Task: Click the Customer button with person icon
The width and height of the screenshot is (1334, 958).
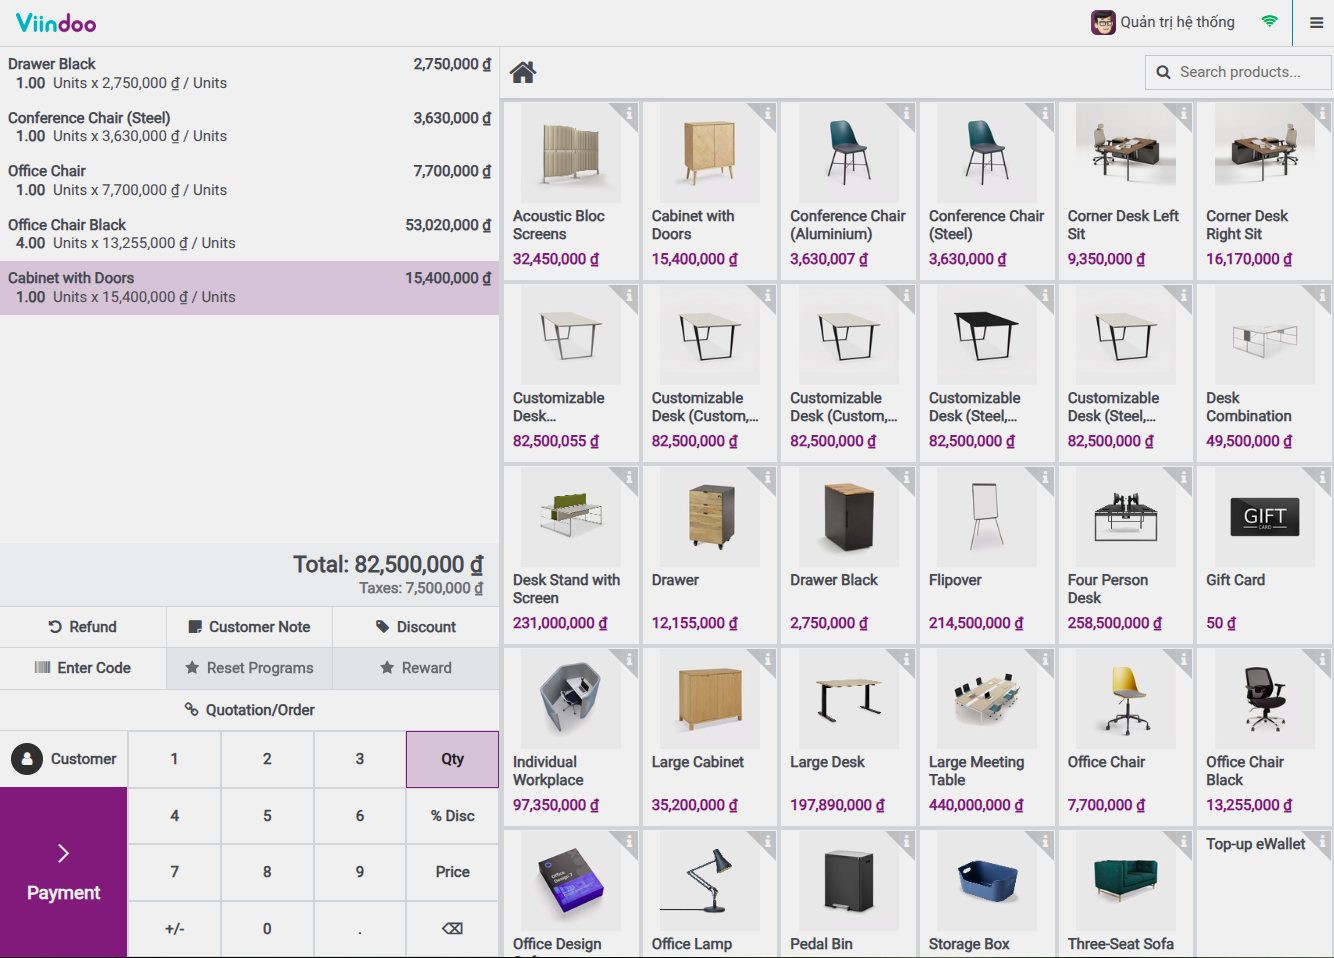Action: click(x=63, y=759)
